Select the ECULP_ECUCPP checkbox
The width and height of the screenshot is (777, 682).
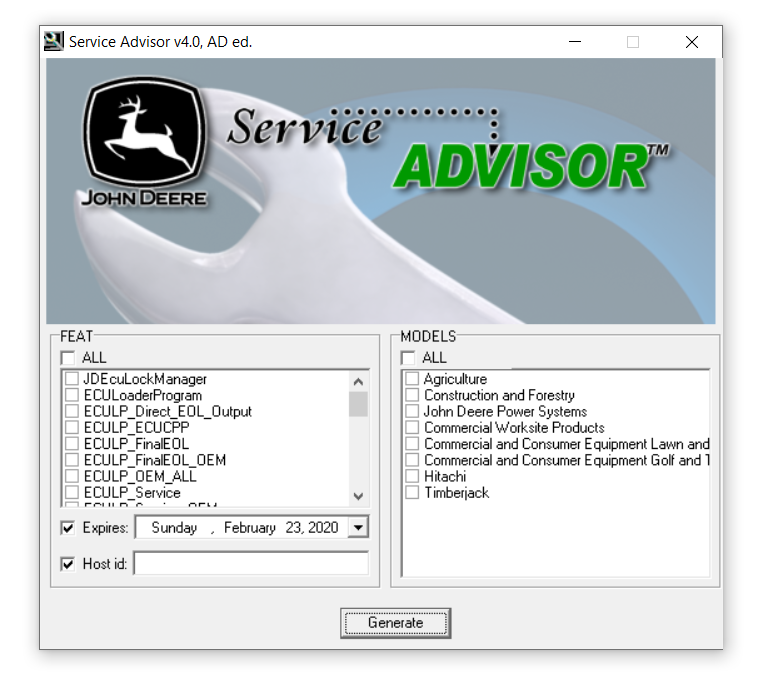(72, 427)
